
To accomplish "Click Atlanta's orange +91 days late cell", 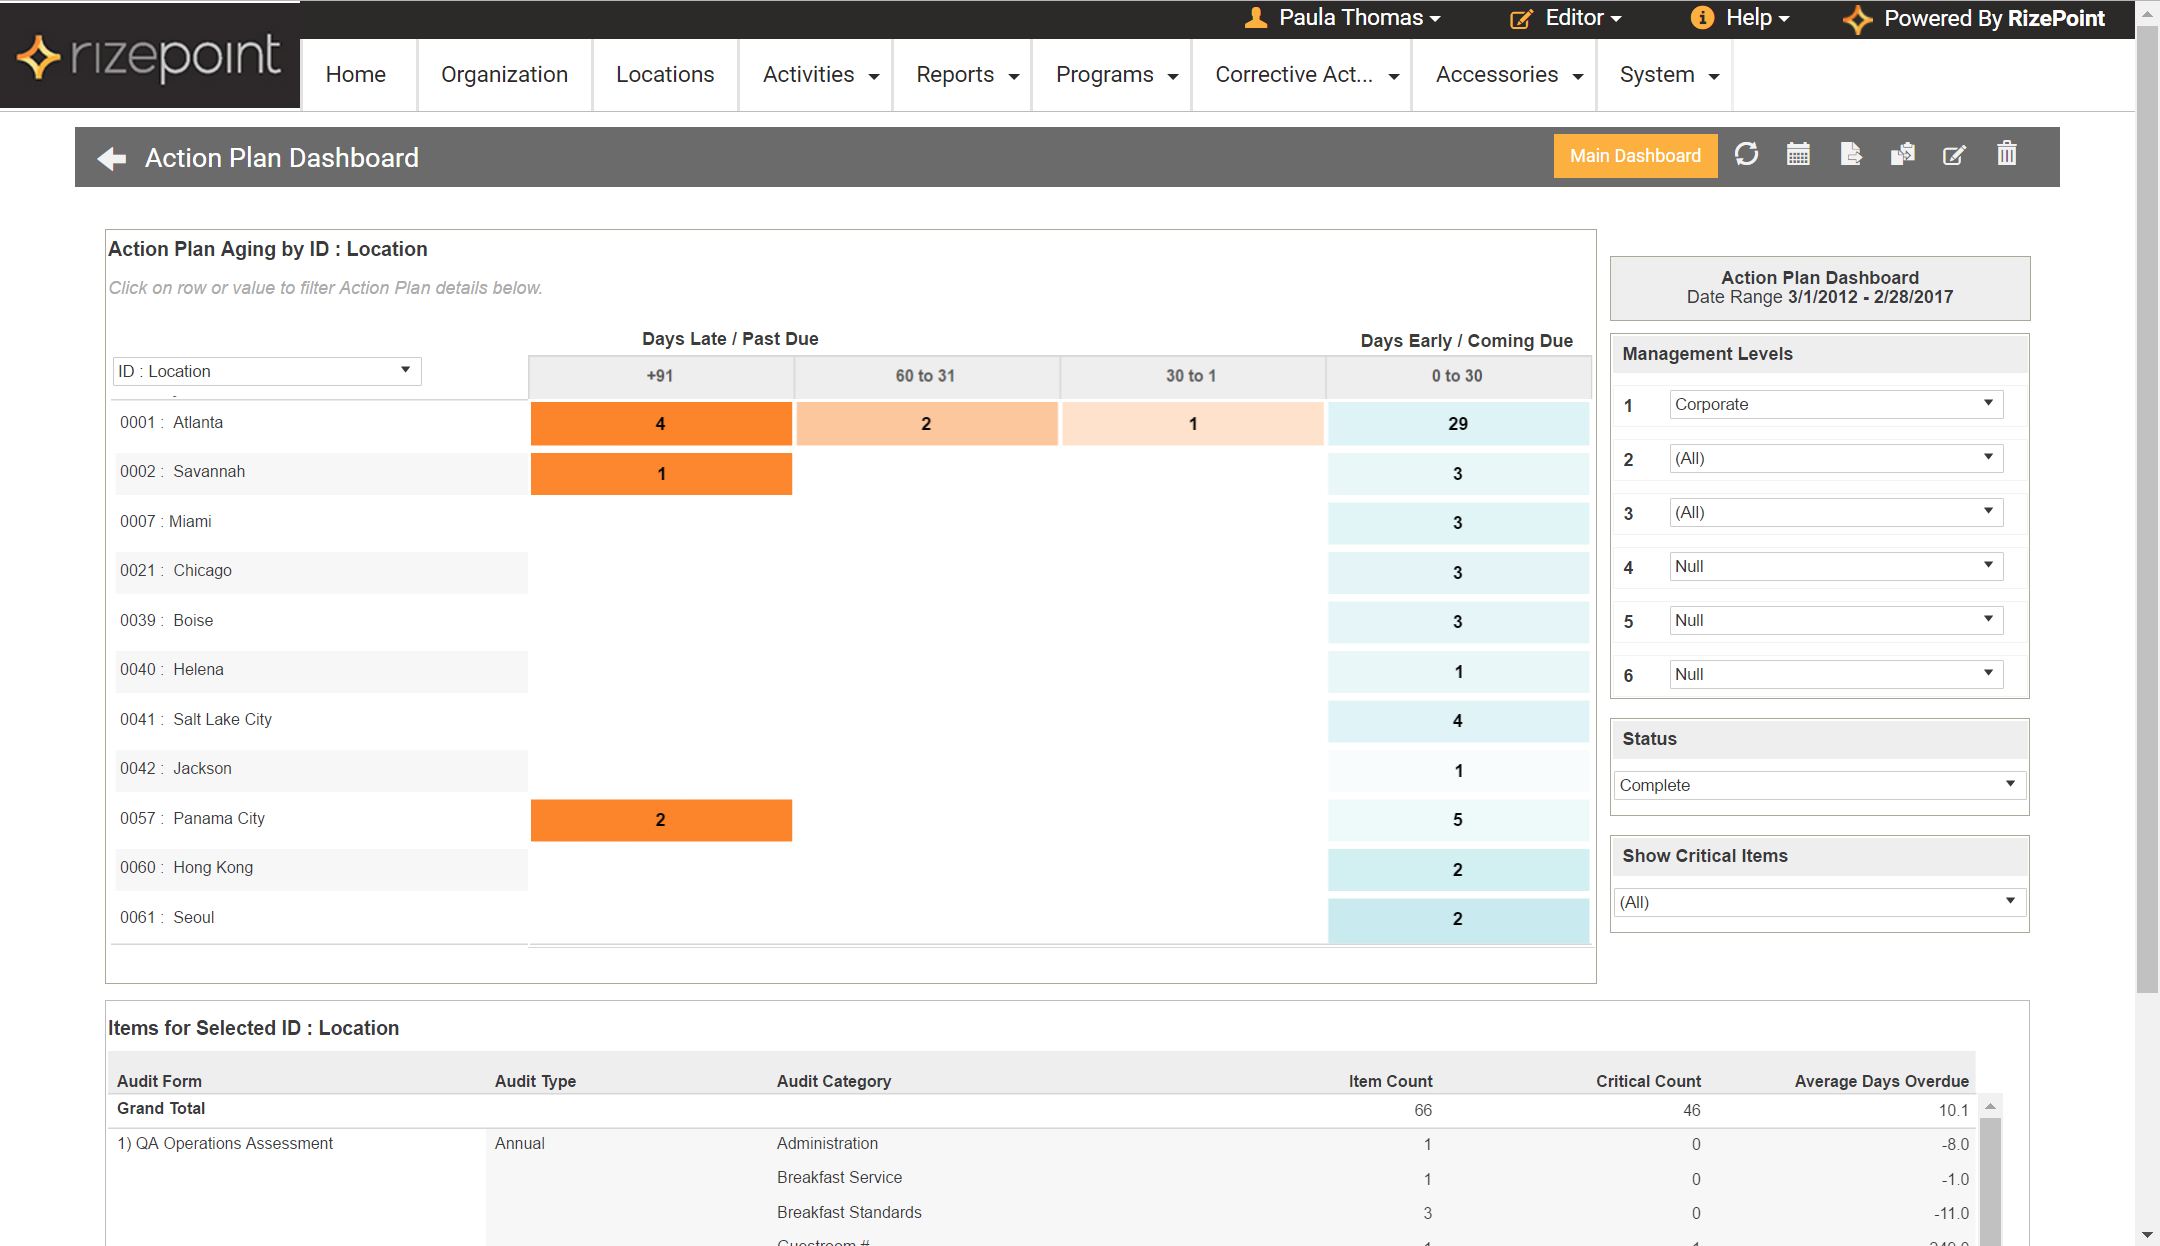I will (660, 424).
